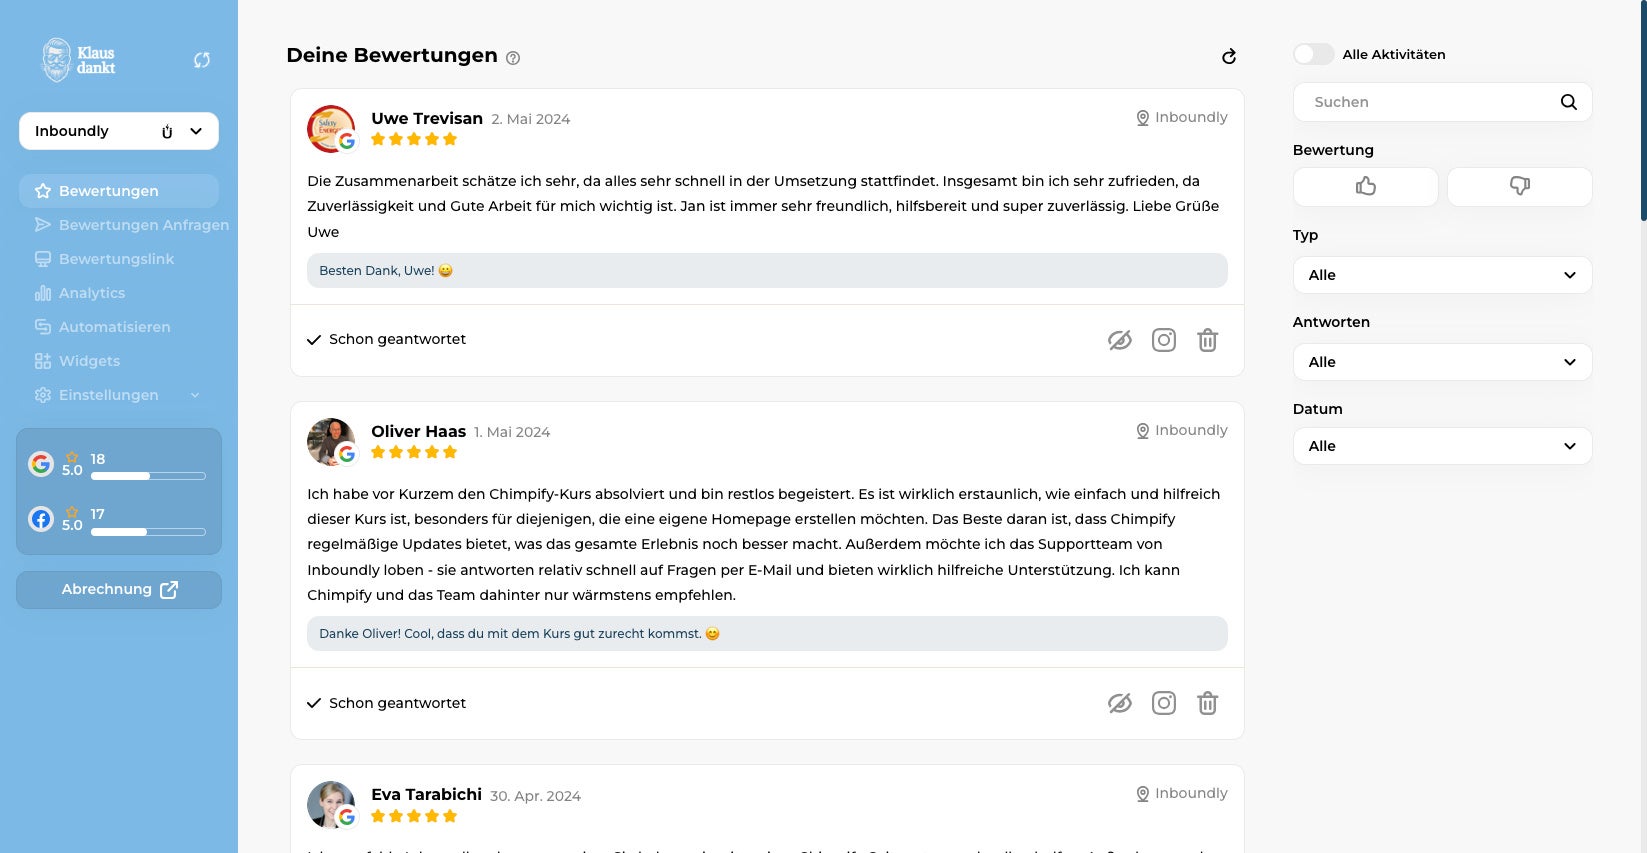Delete Oliver Haas's review

click(x=1208, y=703)
